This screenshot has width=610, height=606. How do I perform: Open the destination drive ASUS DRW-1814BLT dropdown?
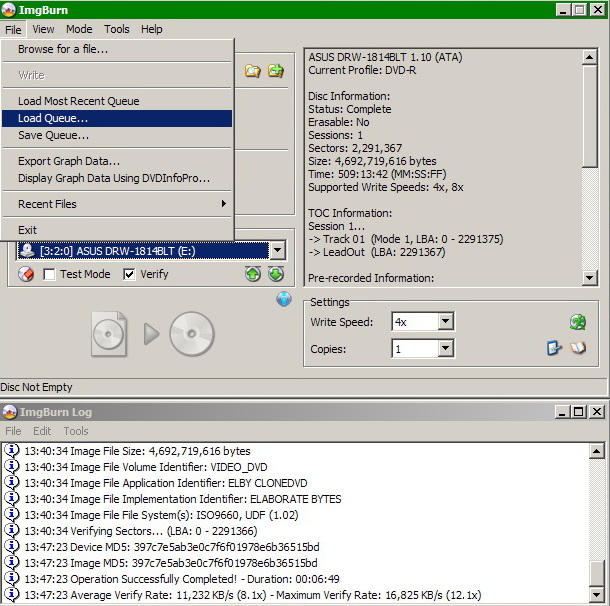tap(277, 251)
